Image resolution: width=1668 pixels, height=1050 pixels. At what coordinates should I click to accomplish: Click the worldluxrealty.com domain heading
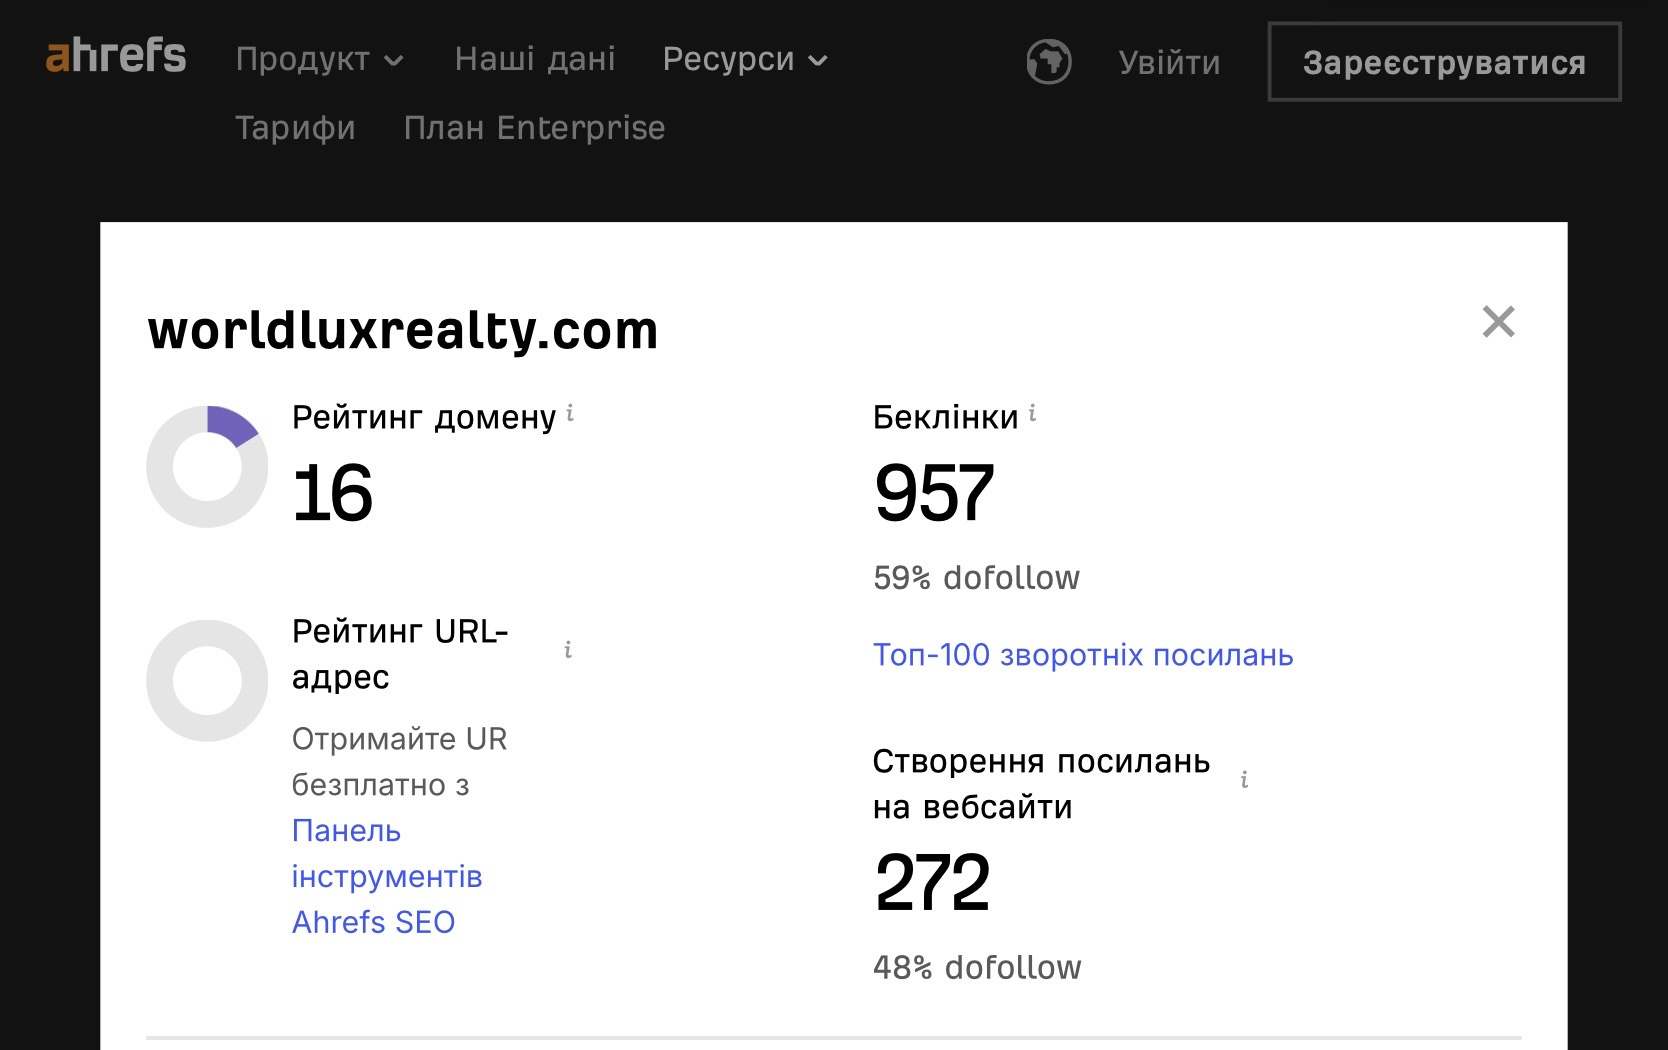click(x=402, y=331)
